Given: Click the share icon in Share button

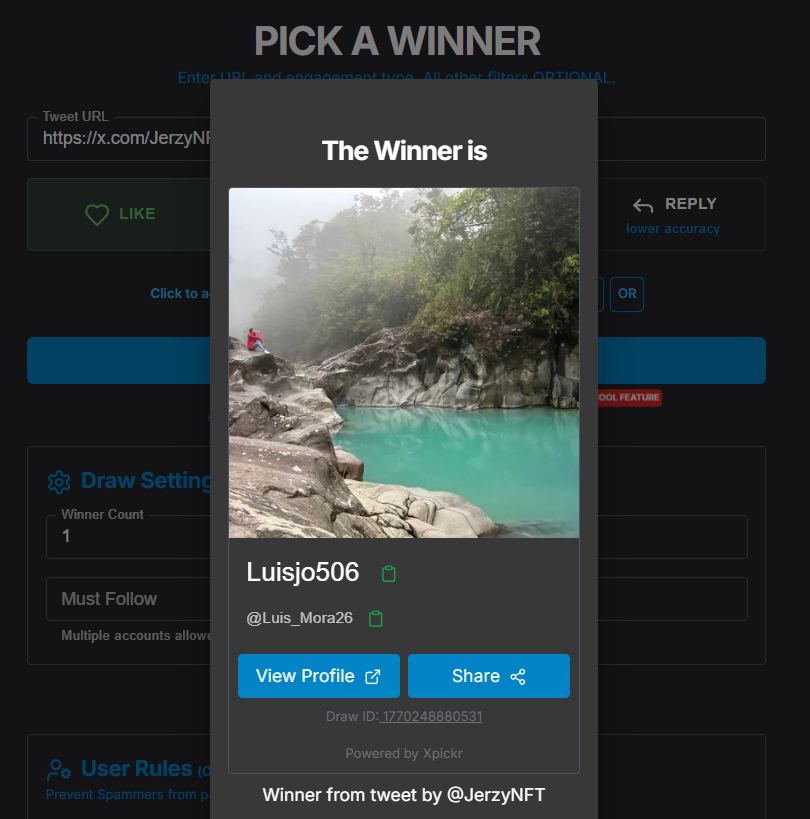Looking at the screenshot, I should 518,676.
